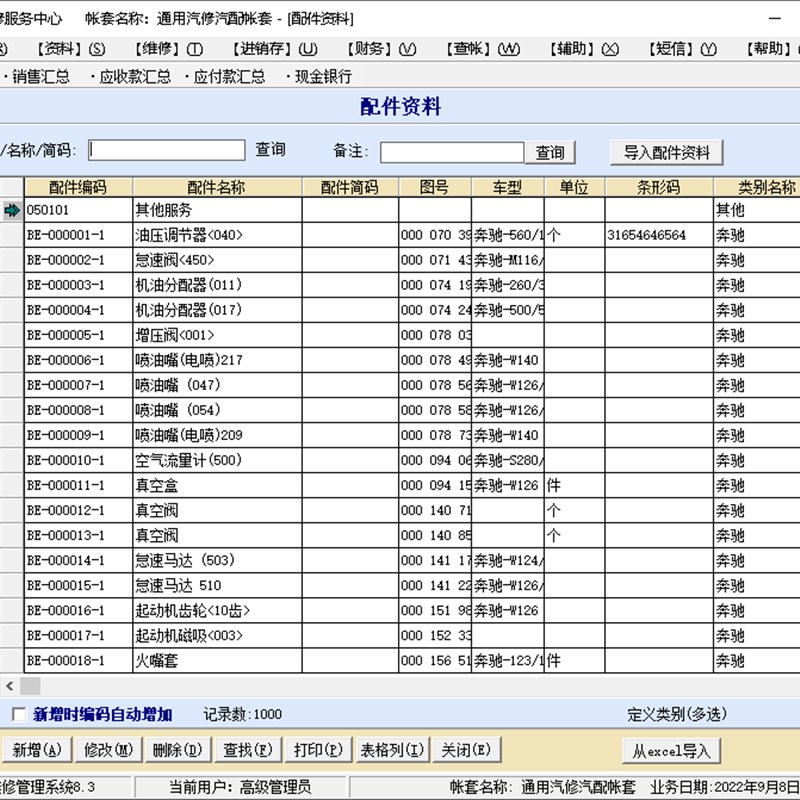Open the 【财务】(V) menu
Viewport: 800px width, 800px height.
coord(382,49)
